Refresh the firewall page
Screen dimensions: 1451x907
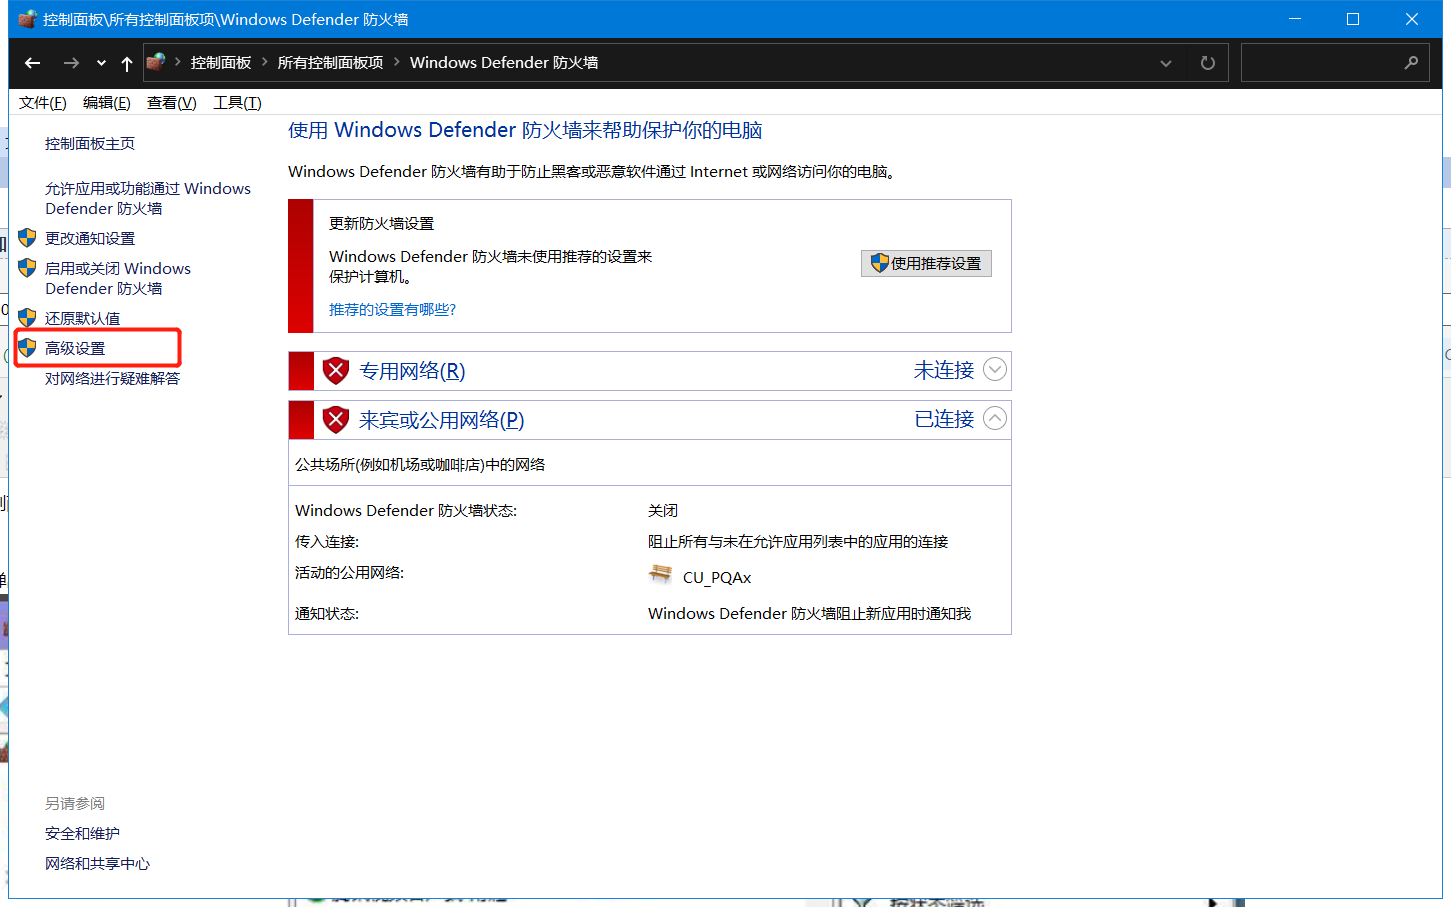(x=1208, y=63)
